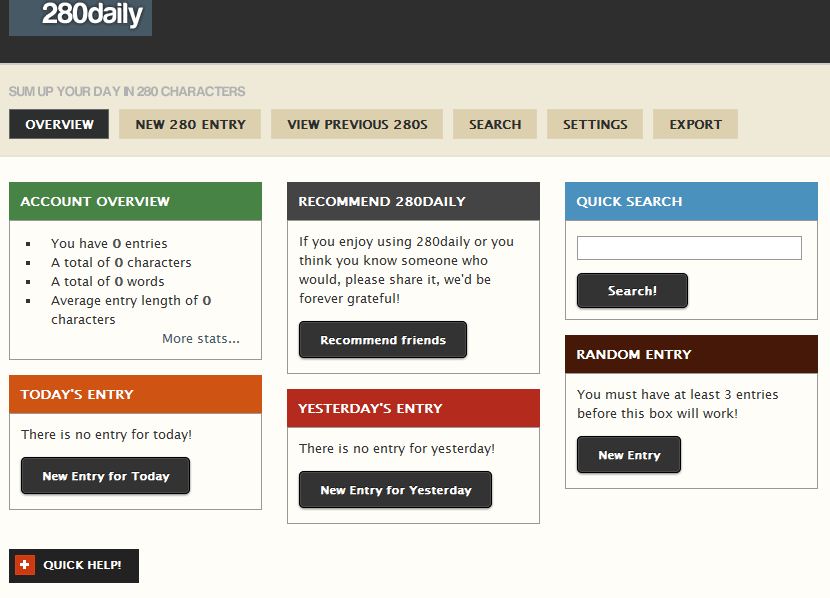
Task: Click the Today's Entry header
Action: coord(136,394)
